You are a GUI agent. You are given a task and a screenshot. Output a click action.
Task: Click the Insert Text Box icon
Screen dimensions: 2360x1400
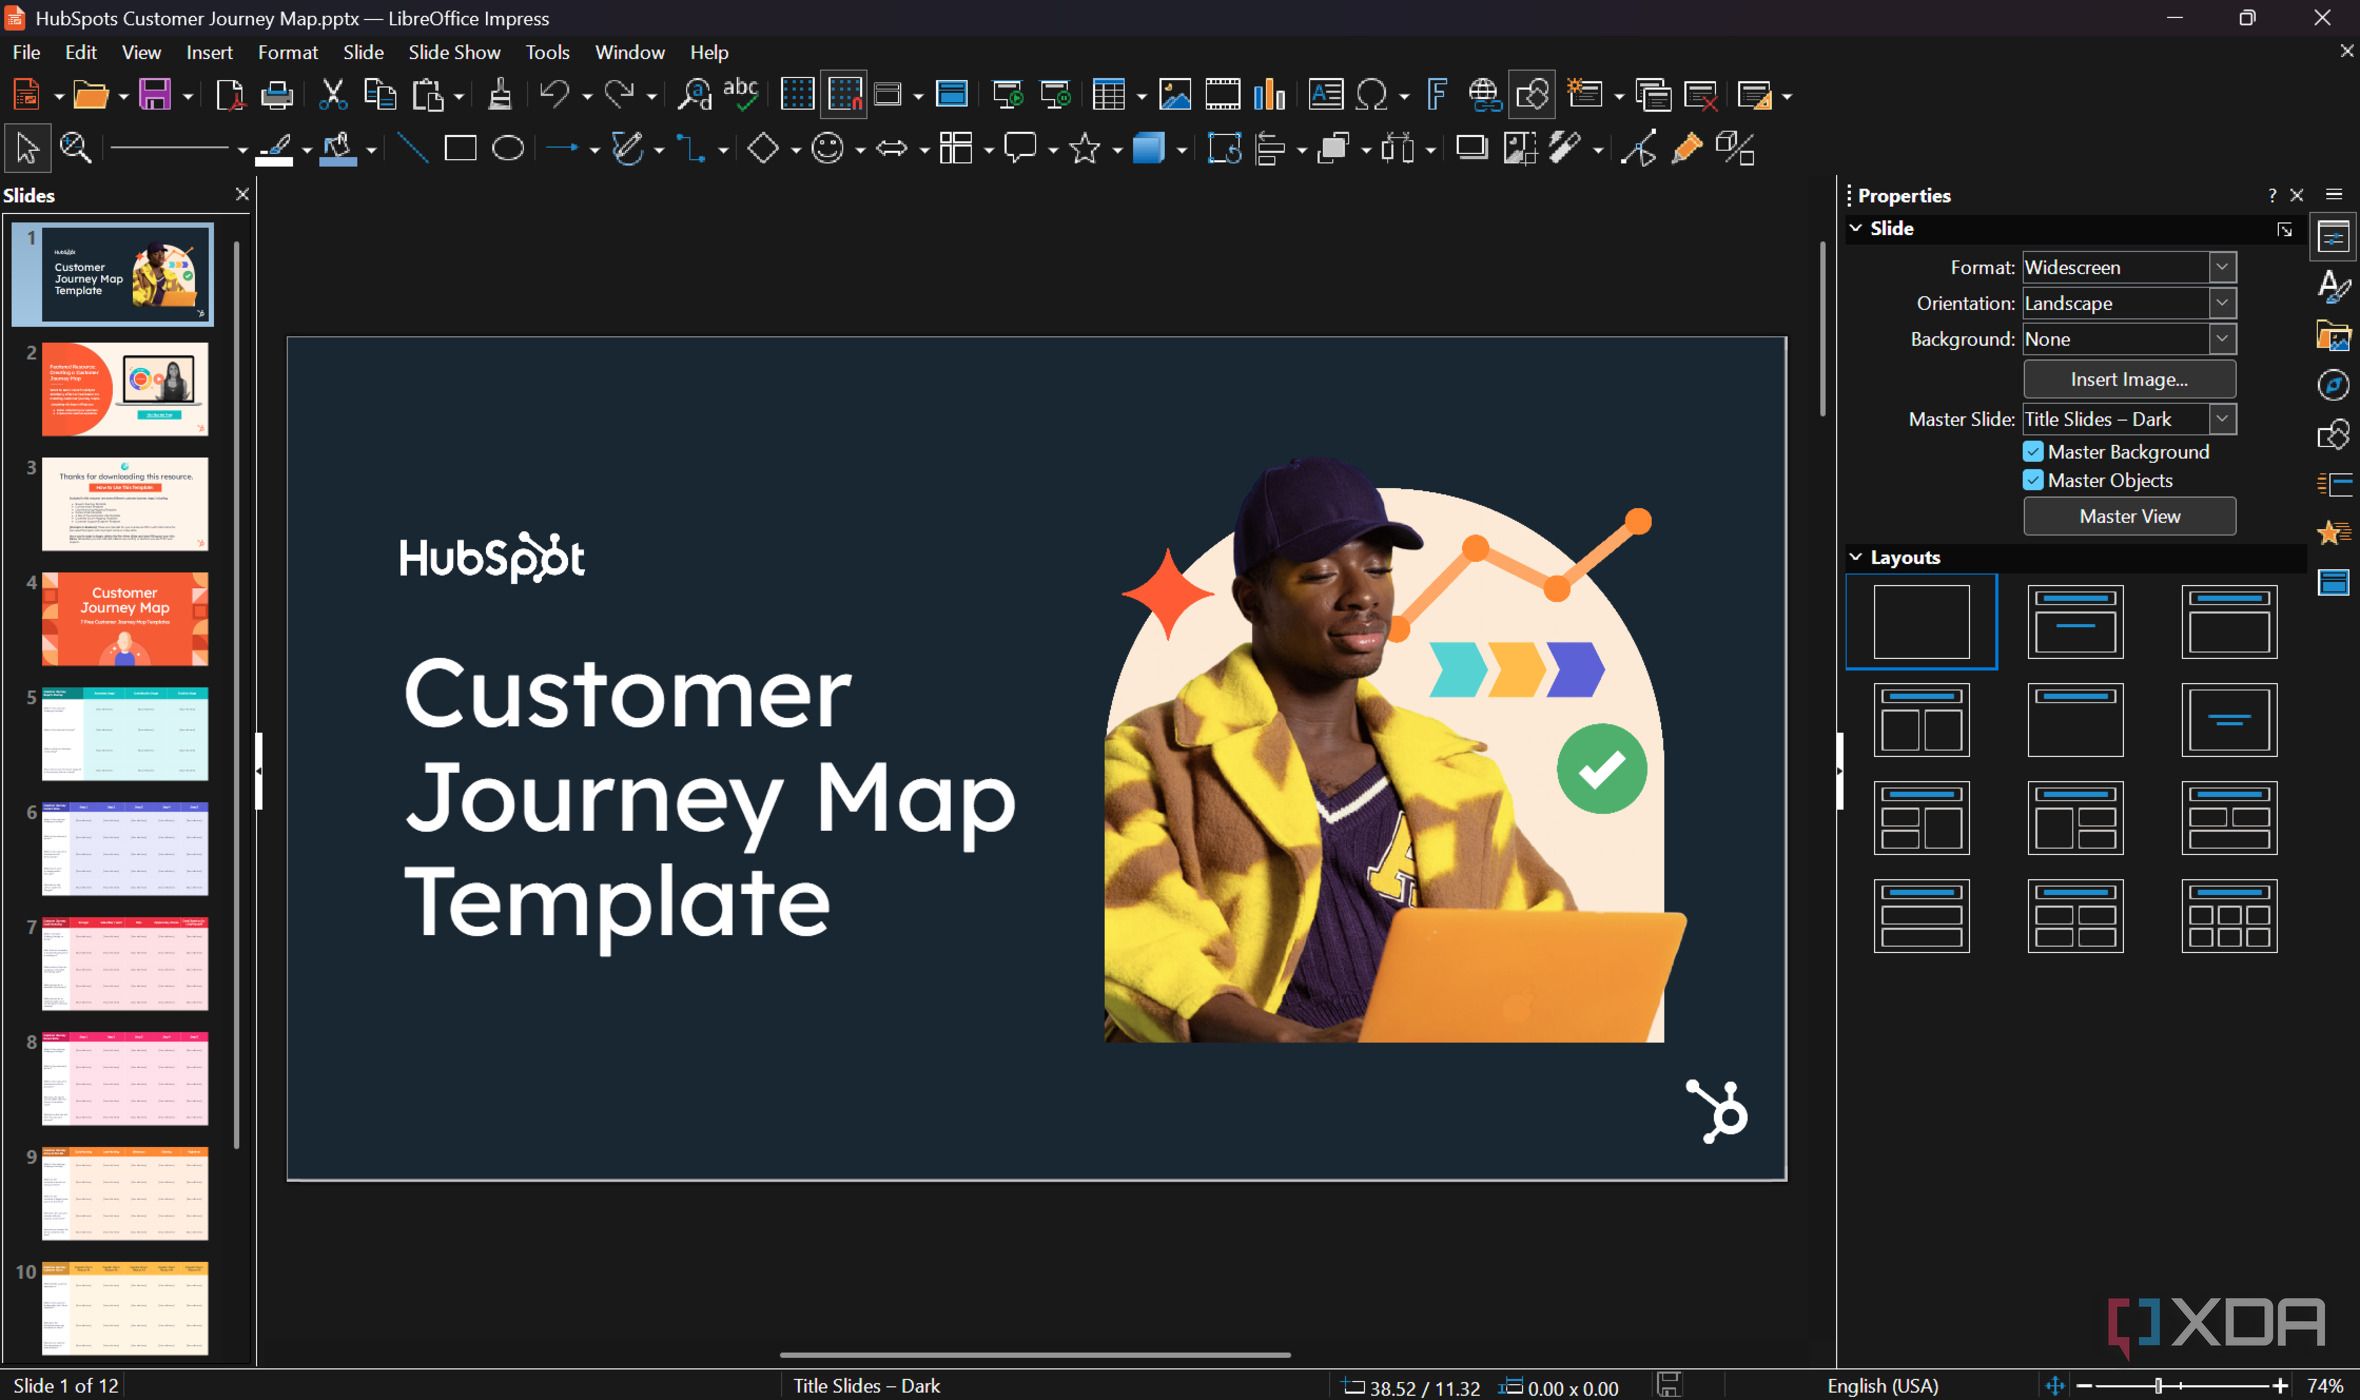pyautogui.click(x=1326, y=95)
